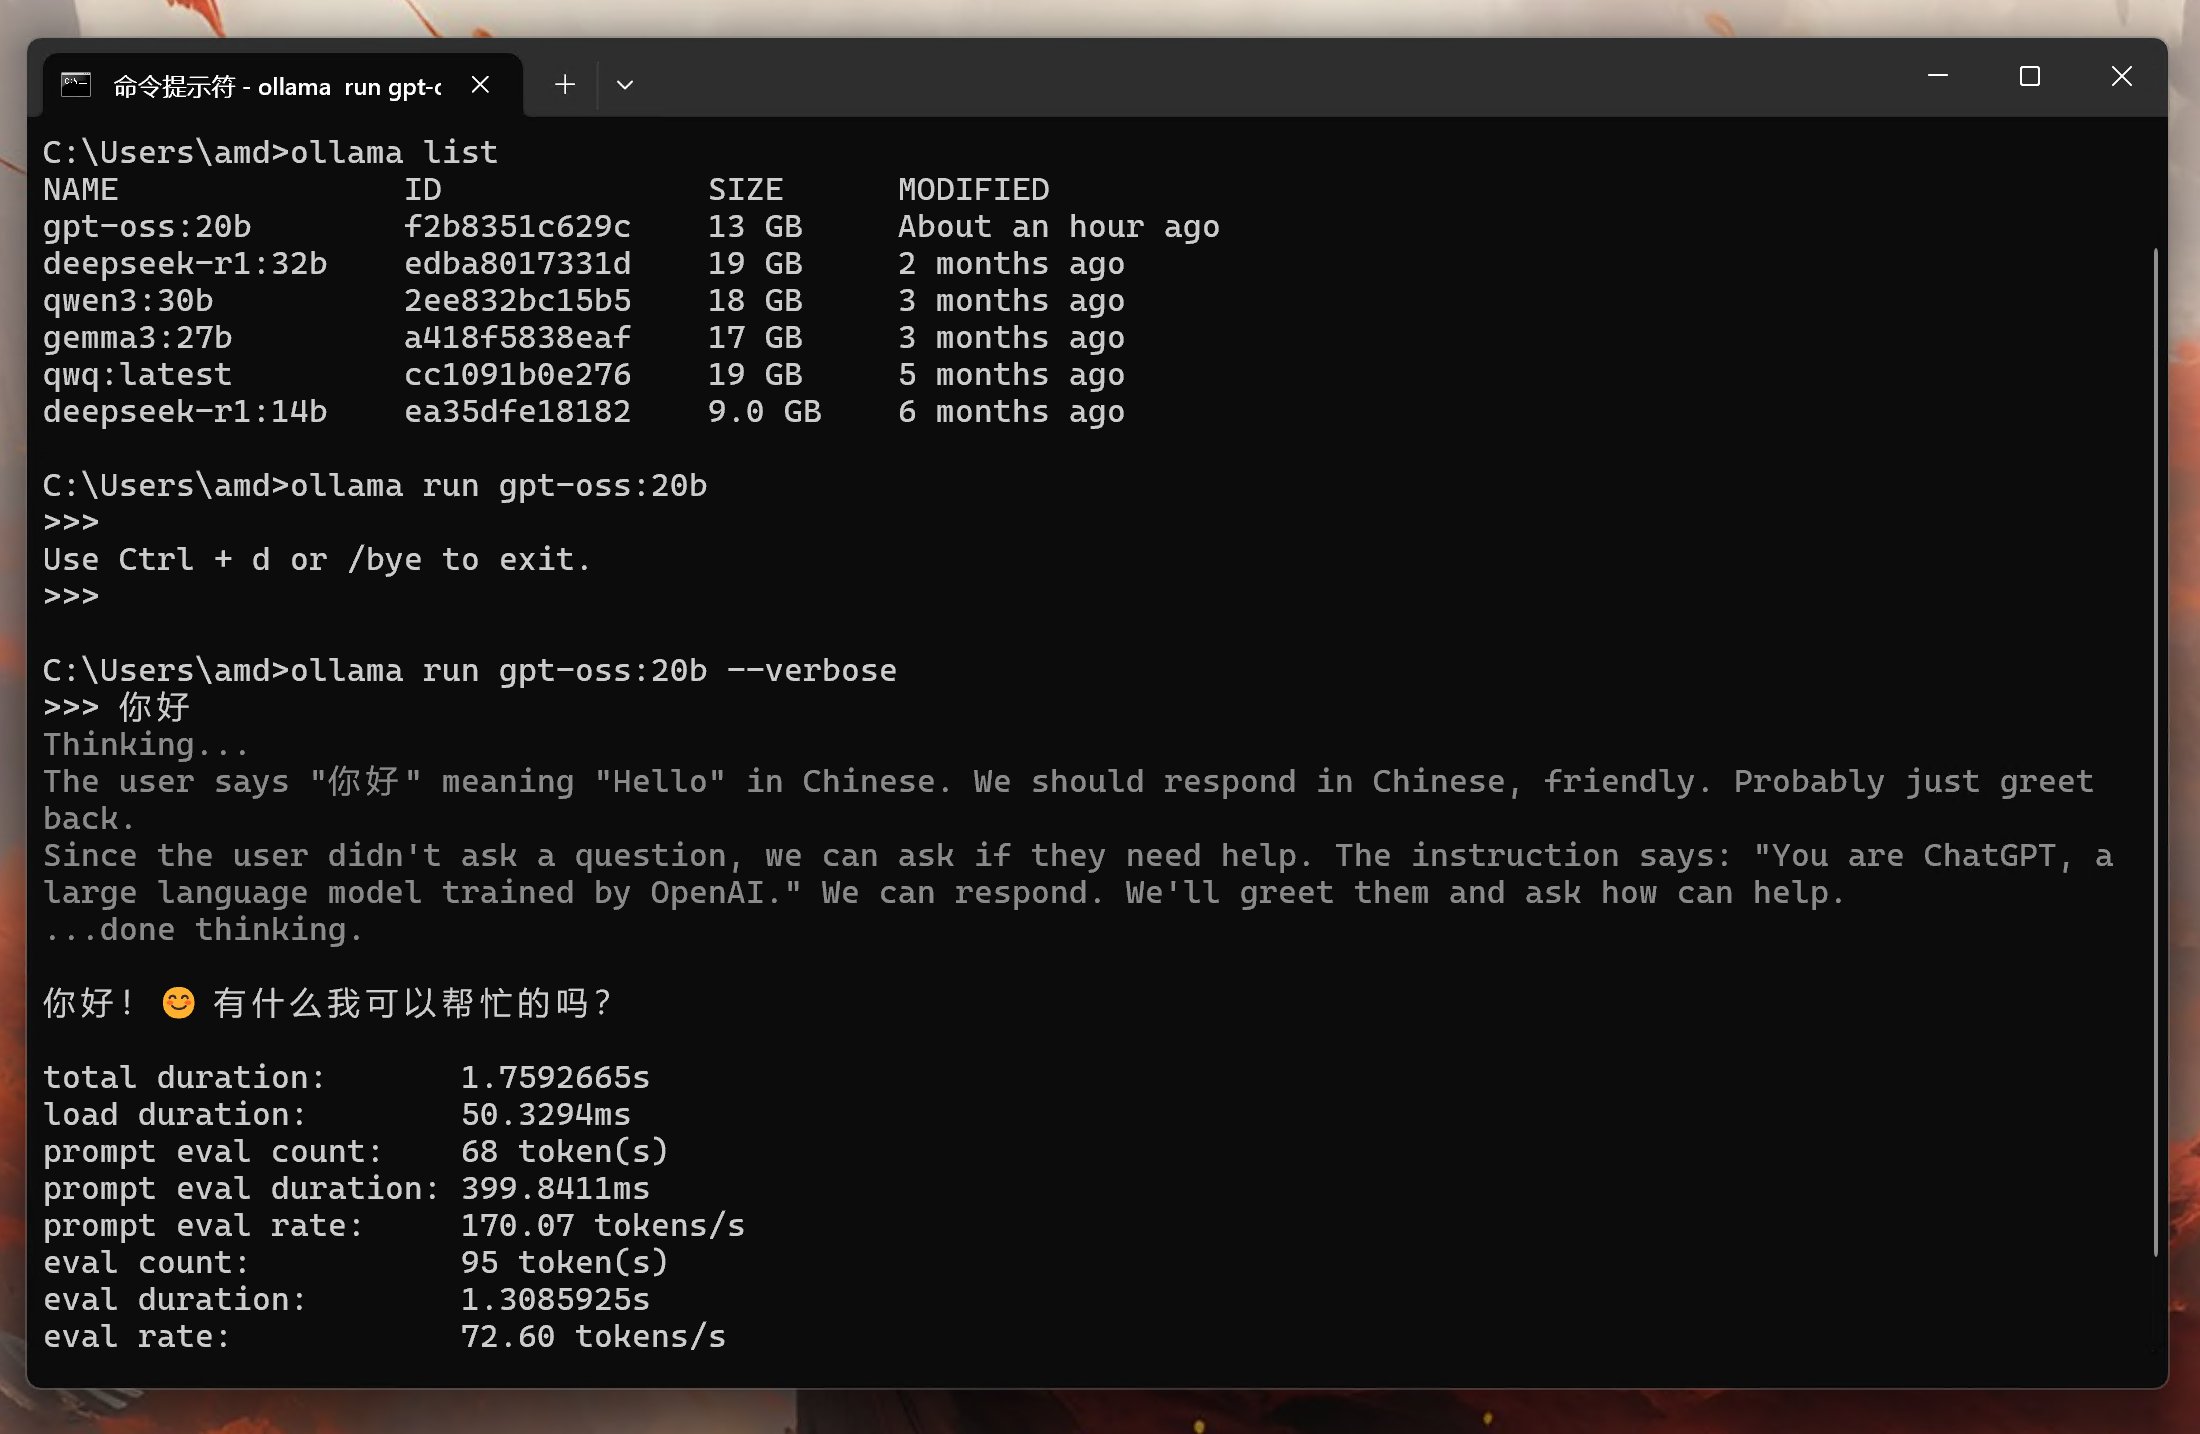This screenshot has width=2200, height=1434.
Task: Click the qwen3:30b model name
Action: [128, 301]
